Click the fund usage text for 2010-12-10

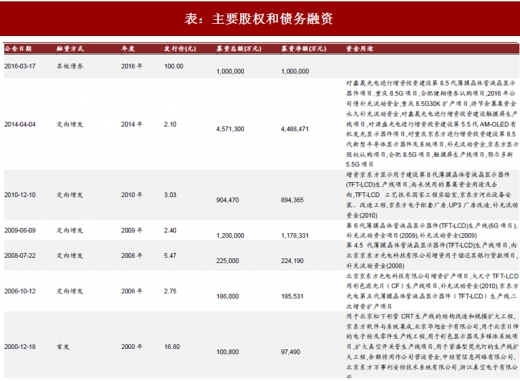click(432, 195)
